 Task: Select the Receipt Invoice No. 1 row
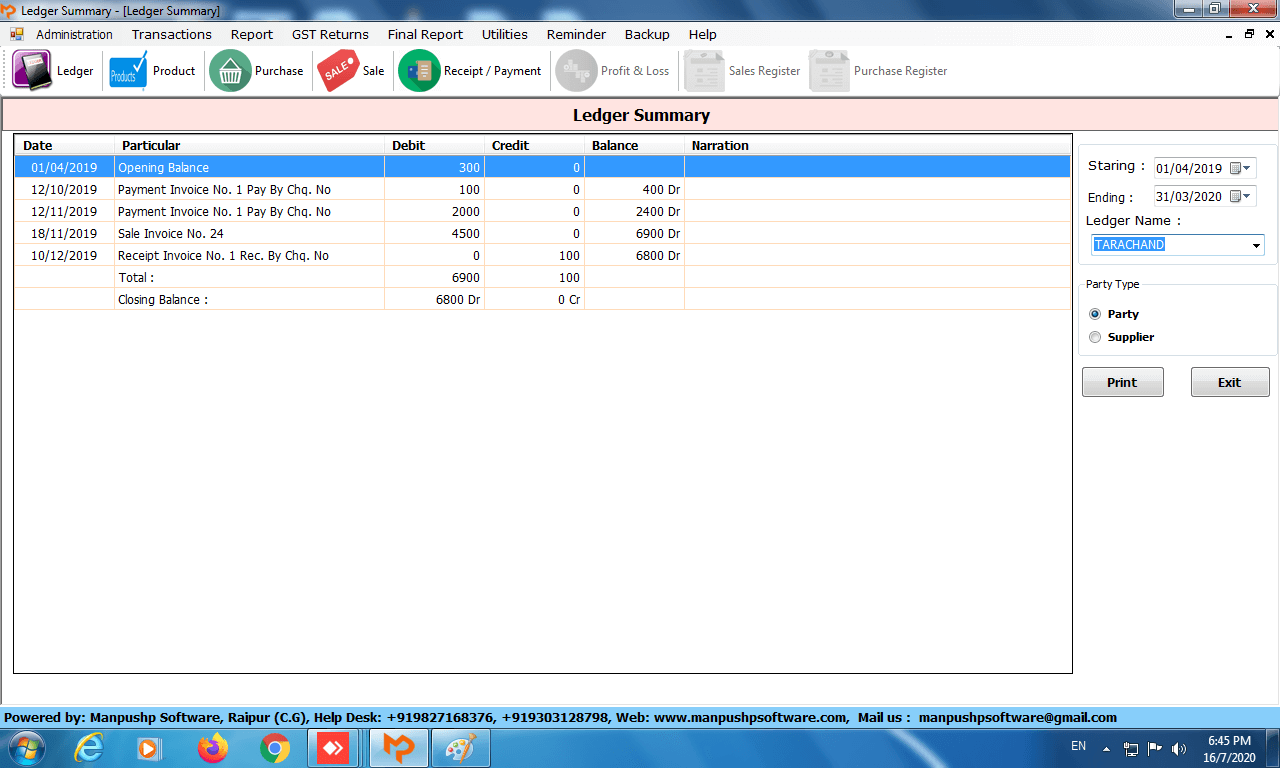[x=542, y=255]
